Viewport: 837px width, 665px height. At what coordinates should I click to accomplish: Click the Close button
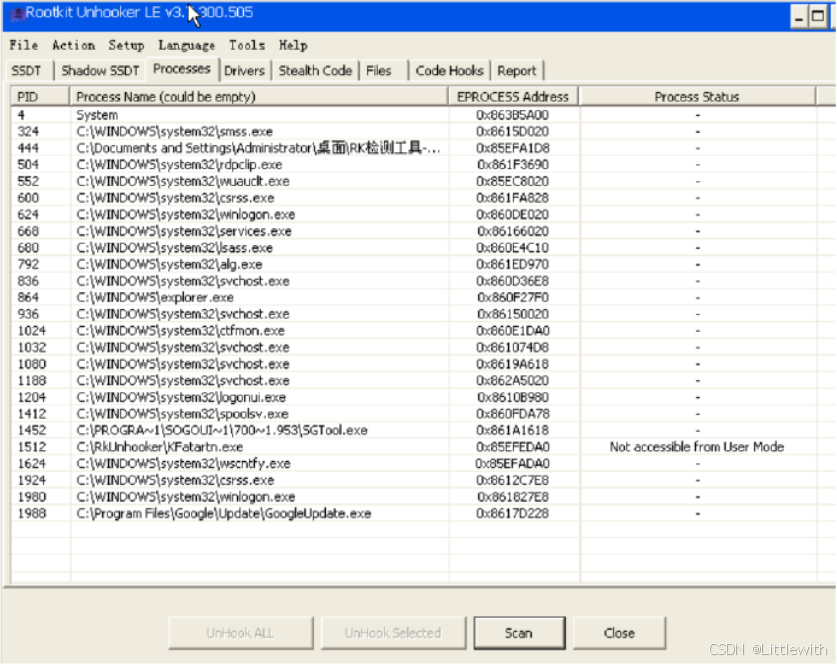point(619,633)
